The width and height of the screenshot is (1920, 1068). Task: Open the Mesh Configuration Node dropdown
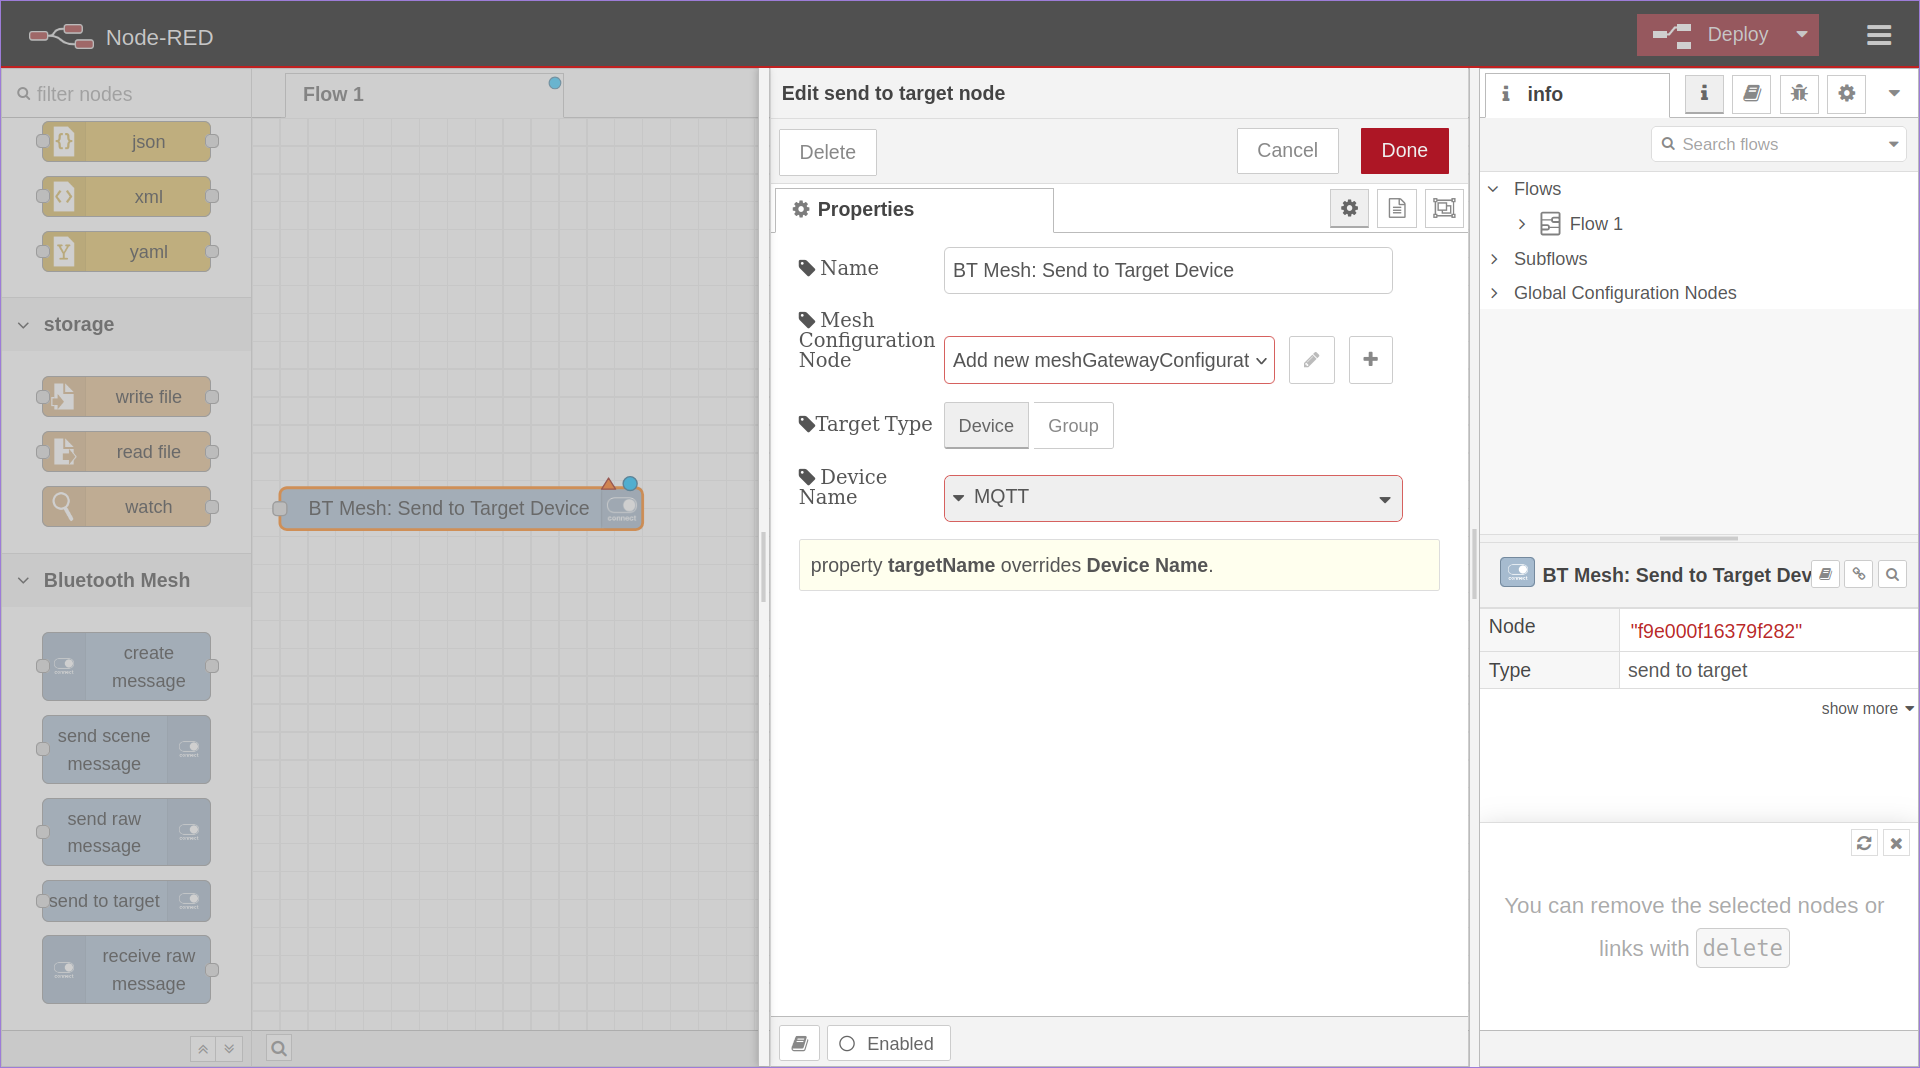[1108, 360]
